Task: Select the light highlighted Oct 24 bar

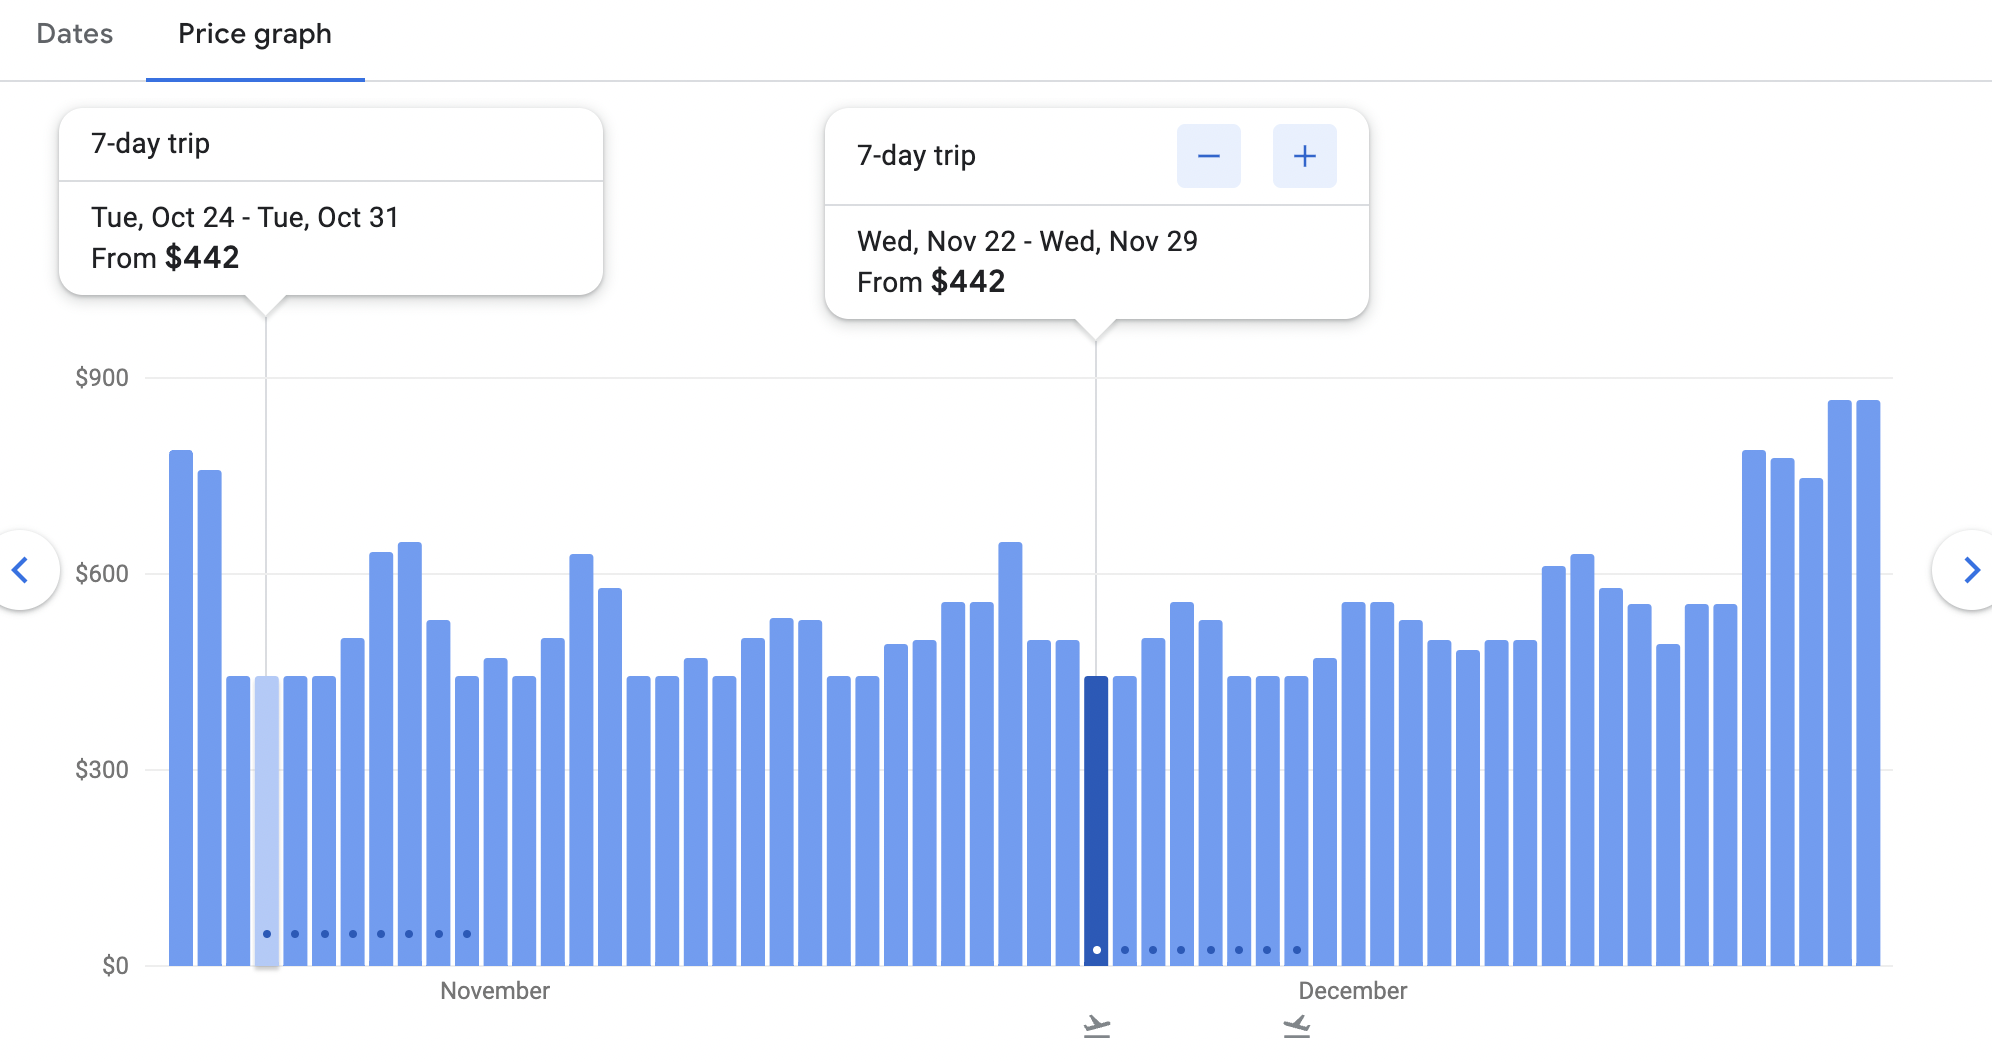Action: pyautogui.click(x=266, y=800)
